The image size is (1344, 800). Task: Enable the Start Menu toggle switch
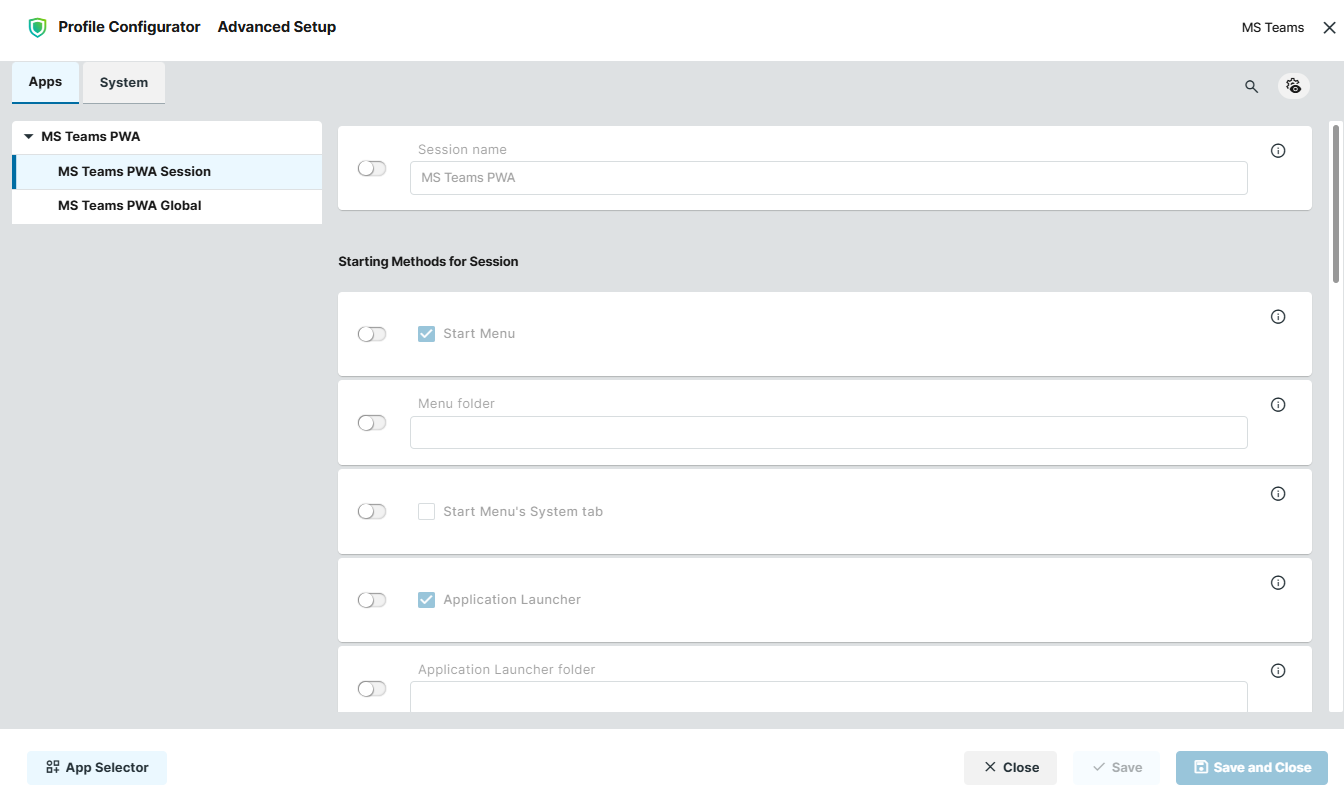click(372, 334)
